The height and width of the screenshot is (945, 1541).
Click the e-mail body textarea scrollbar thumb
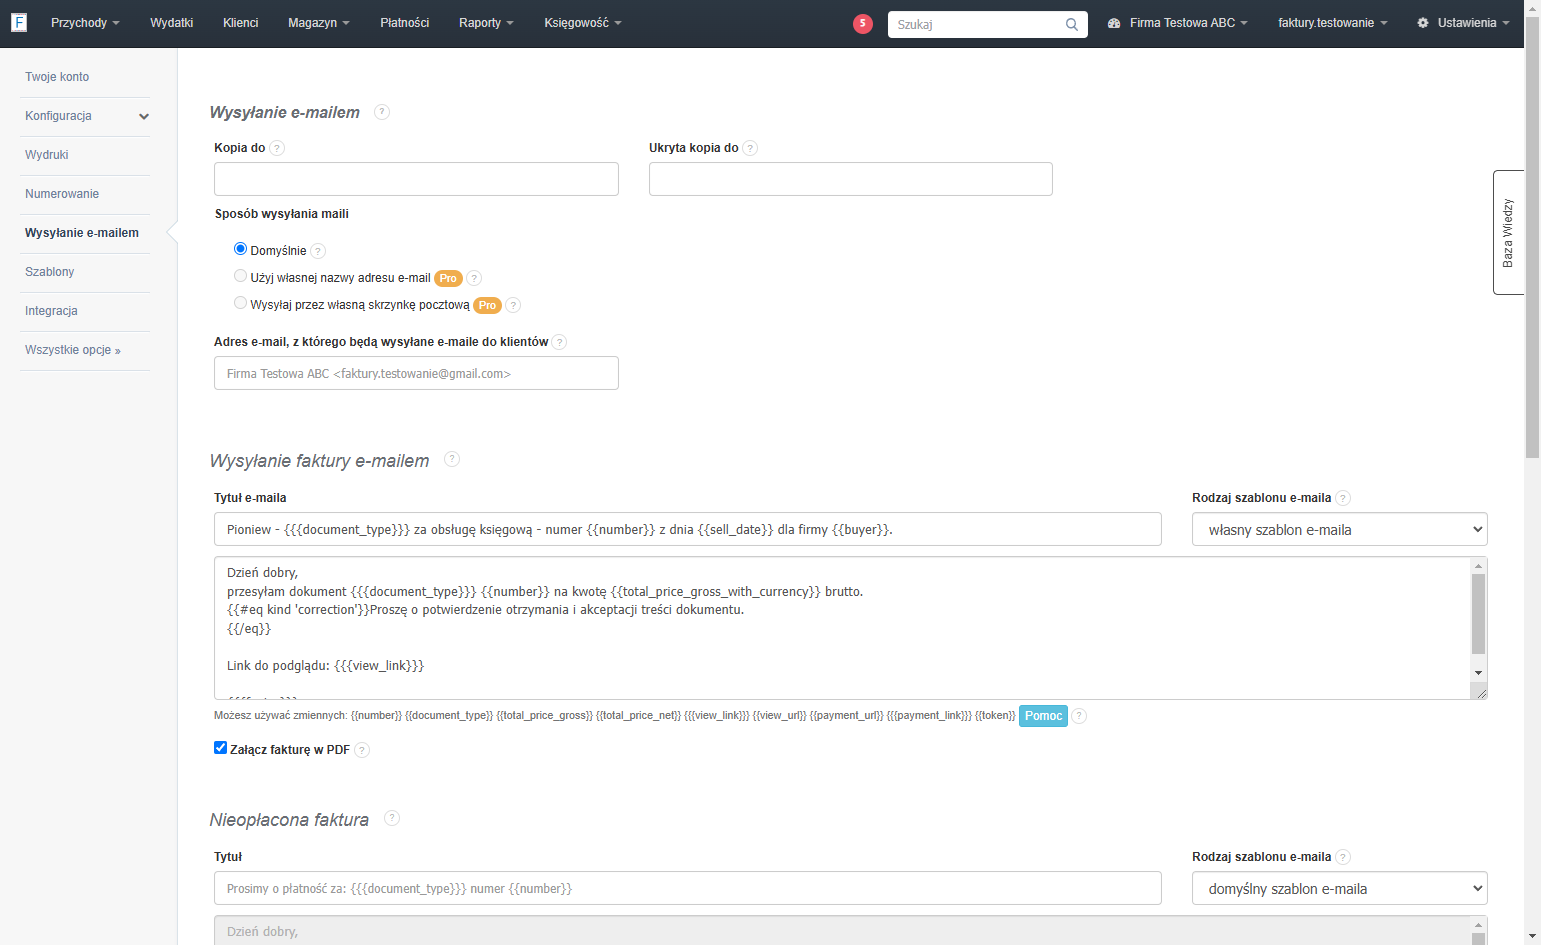coord(1479,614)
